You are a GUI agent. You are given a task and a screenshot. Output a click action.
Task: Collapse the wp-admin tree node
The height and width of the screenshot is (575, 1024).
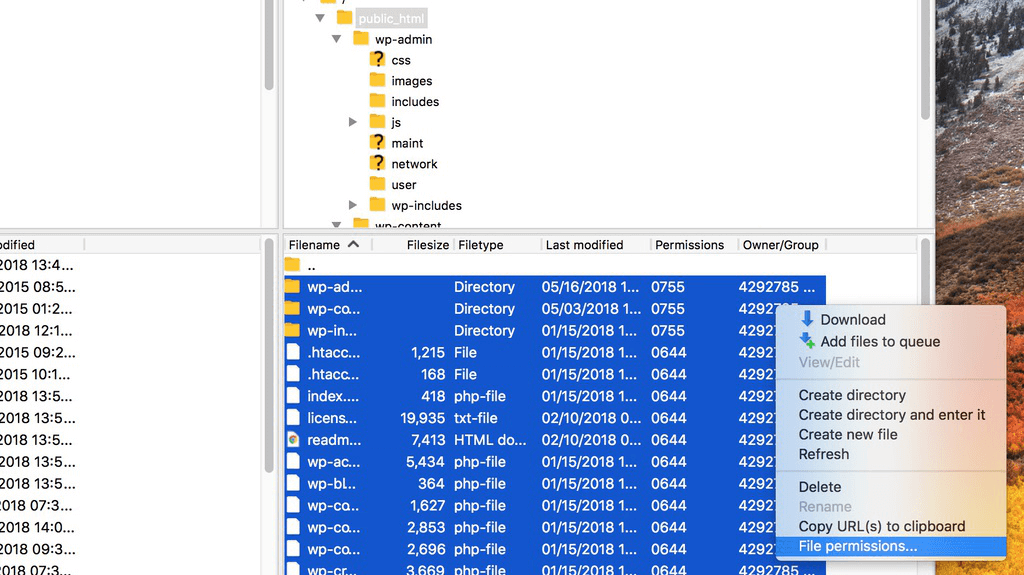point(336,39)
